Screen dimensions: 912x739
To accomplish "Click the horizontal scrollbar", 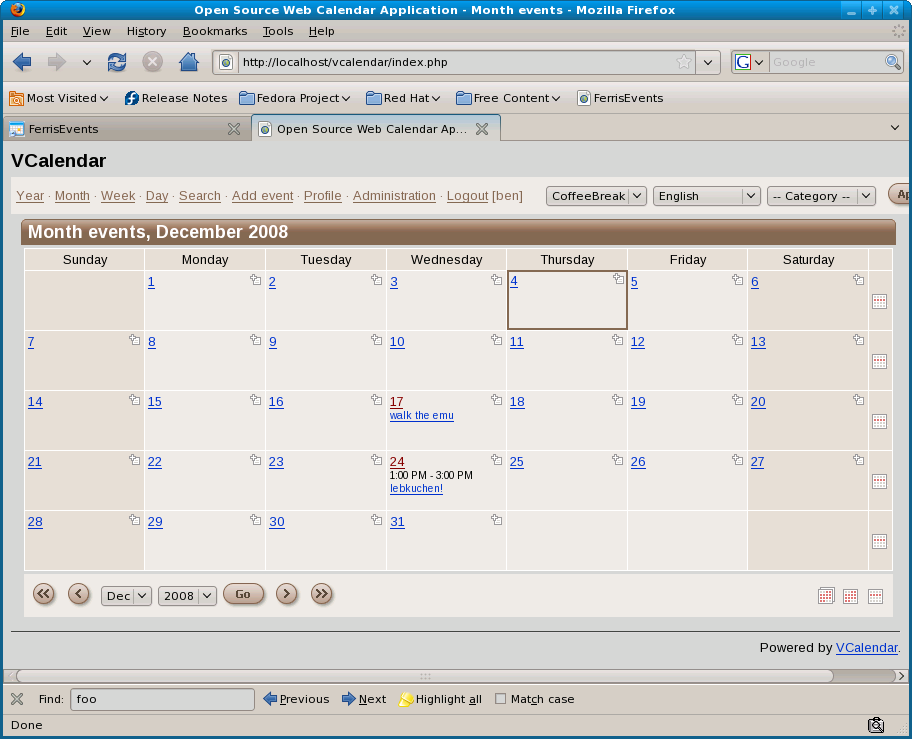I will pyautogui.click(x=425, y=676).
